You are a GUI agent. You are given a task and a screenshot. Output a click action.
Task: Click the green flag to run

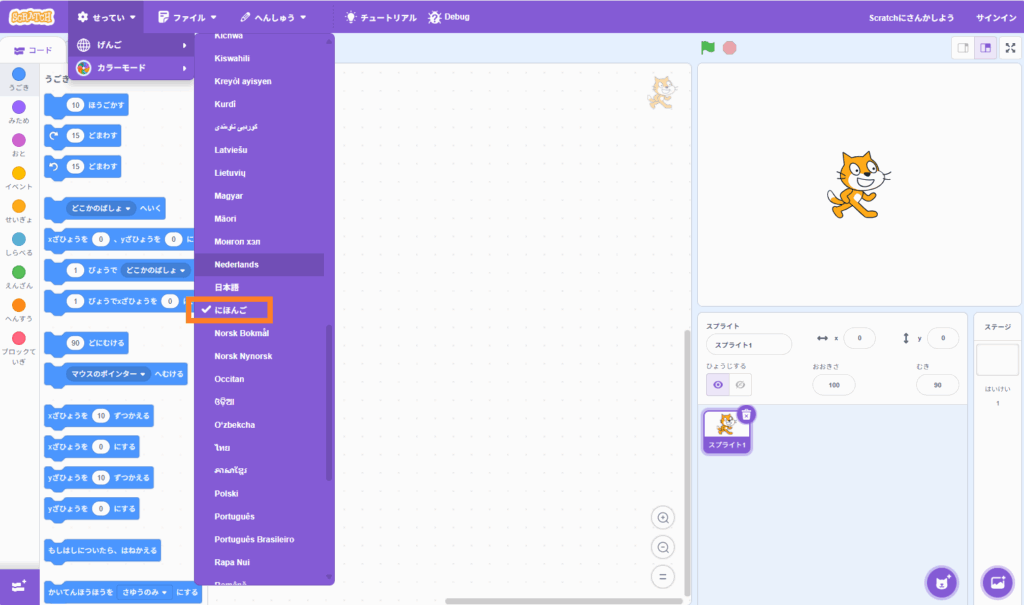pos(708,48)
